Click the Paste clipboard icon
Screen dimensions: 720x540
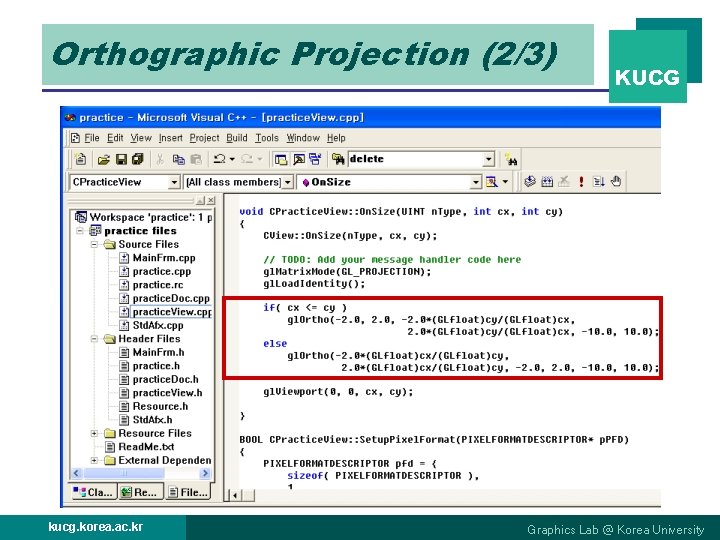coord(196,159)
